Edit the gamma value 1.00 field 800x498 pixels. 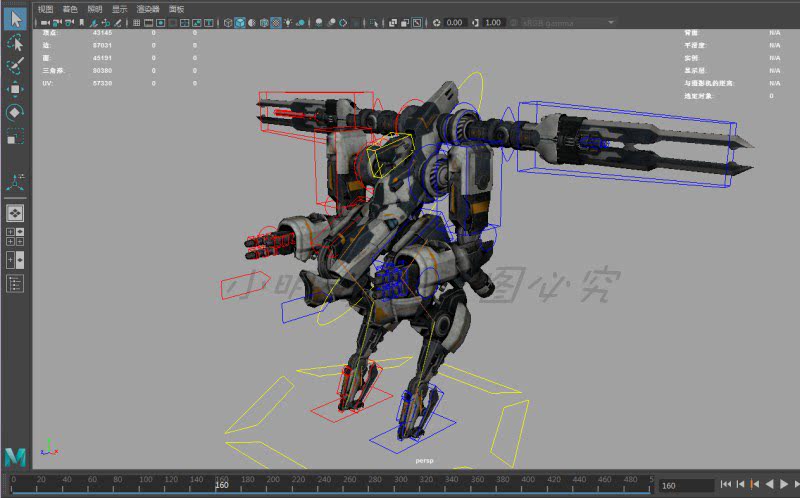(493, 22)
